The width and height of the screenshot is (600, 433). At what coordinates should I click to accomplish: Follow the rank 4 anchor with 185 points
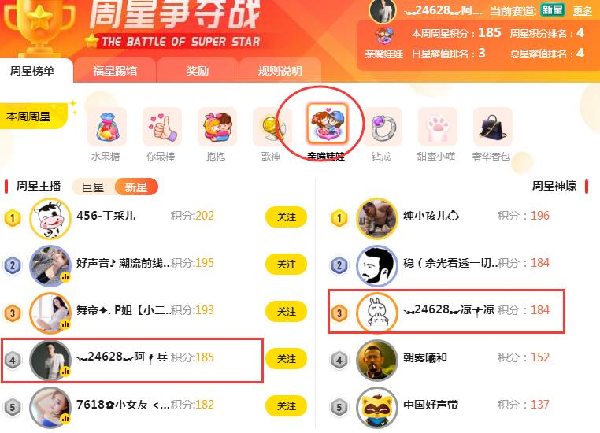point(286,358)
